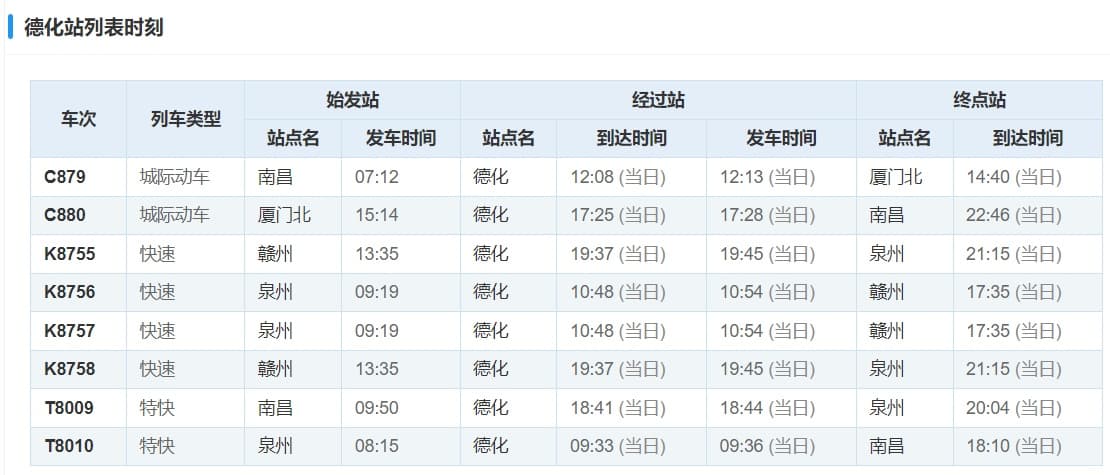The image size is (1110, 475).
Task: Click 厦门北 origin station in C880 row
Action: click(x=284, y=215)
